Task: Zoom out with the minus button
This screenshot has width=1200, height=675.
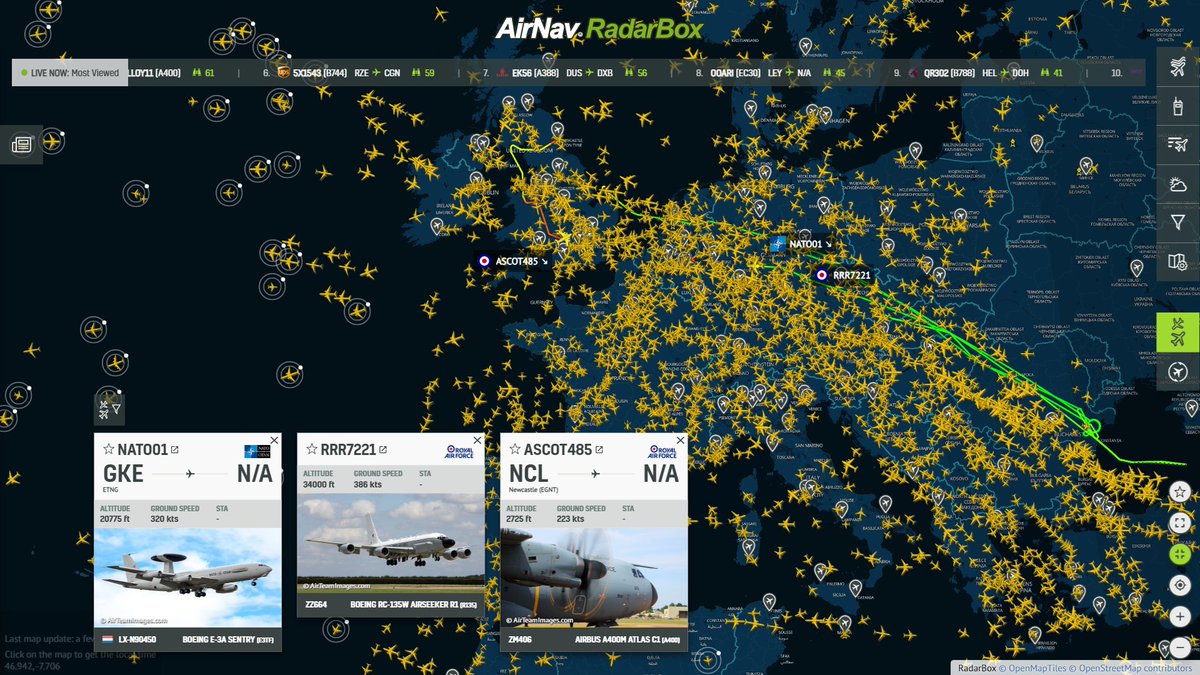Action: click(1180, 648)
